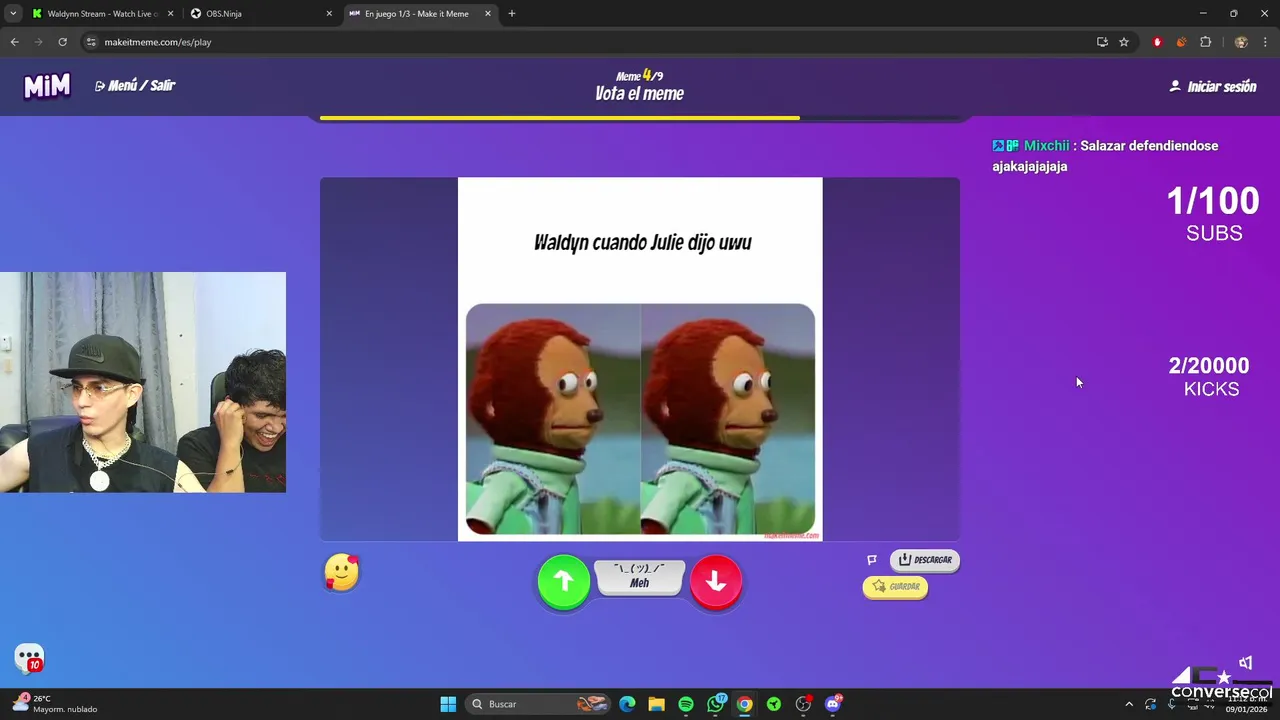1280x720 pixels.
Task: Close the OBS.Ninja tab
Action: 329,14
